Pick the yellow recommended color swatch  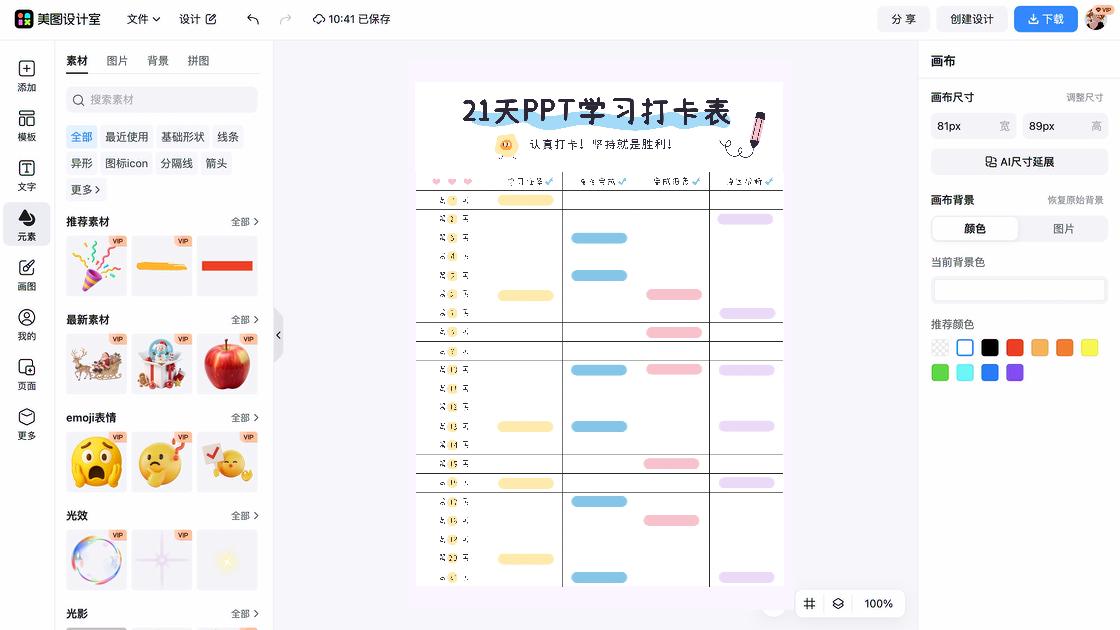tap(1089, 348)
